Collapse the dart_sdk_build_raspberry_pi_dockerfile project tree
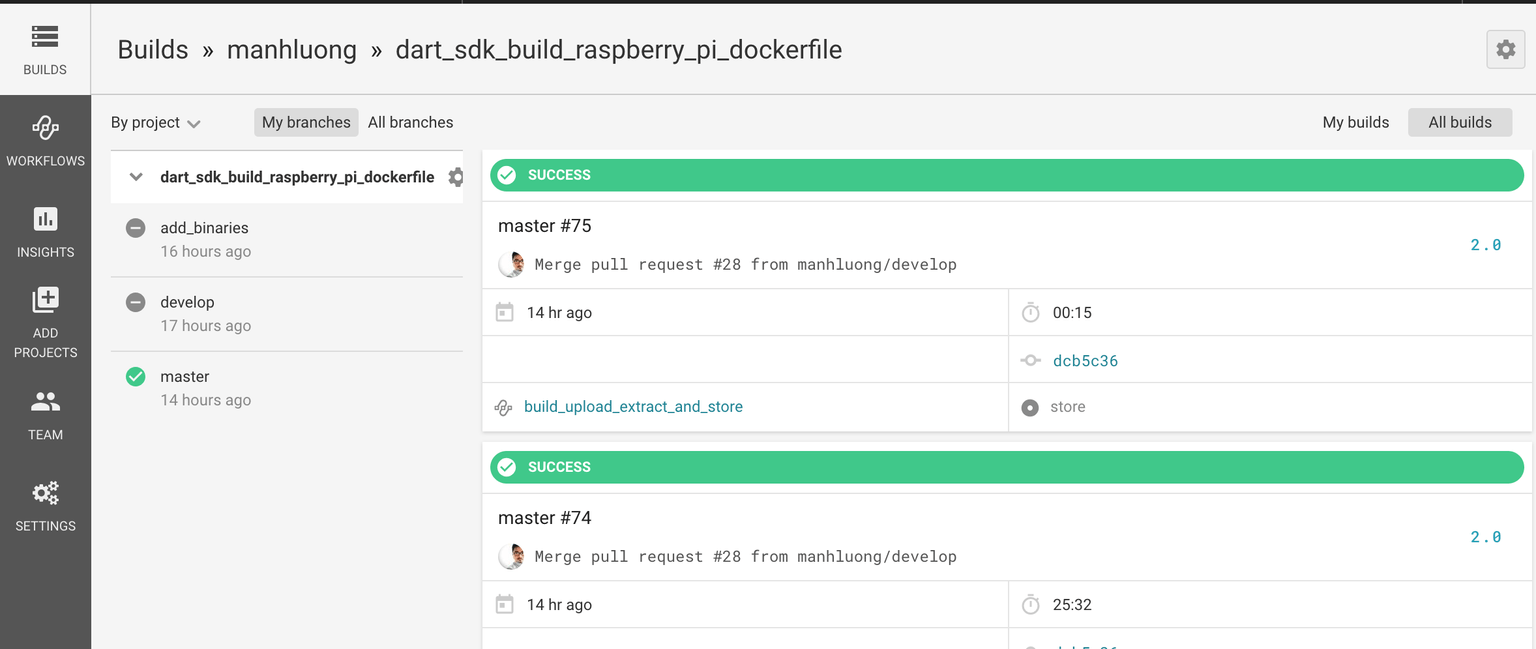 [135, 176]
